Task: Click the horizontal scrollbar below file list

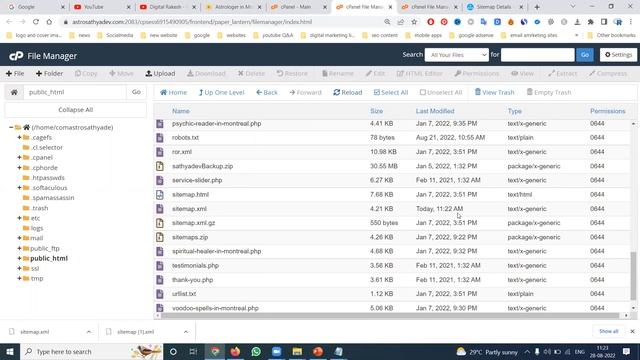Action: [390, 316]
